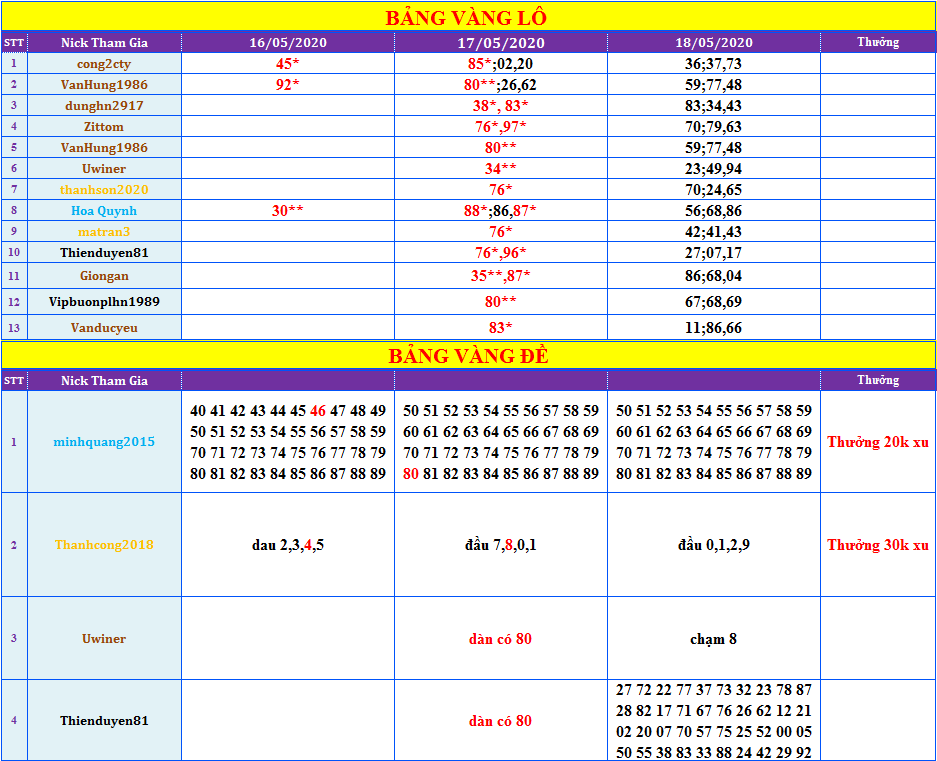Open nick dunghn2917
The width and height of the screenshot is (937, 761).
tap(104, 105)
